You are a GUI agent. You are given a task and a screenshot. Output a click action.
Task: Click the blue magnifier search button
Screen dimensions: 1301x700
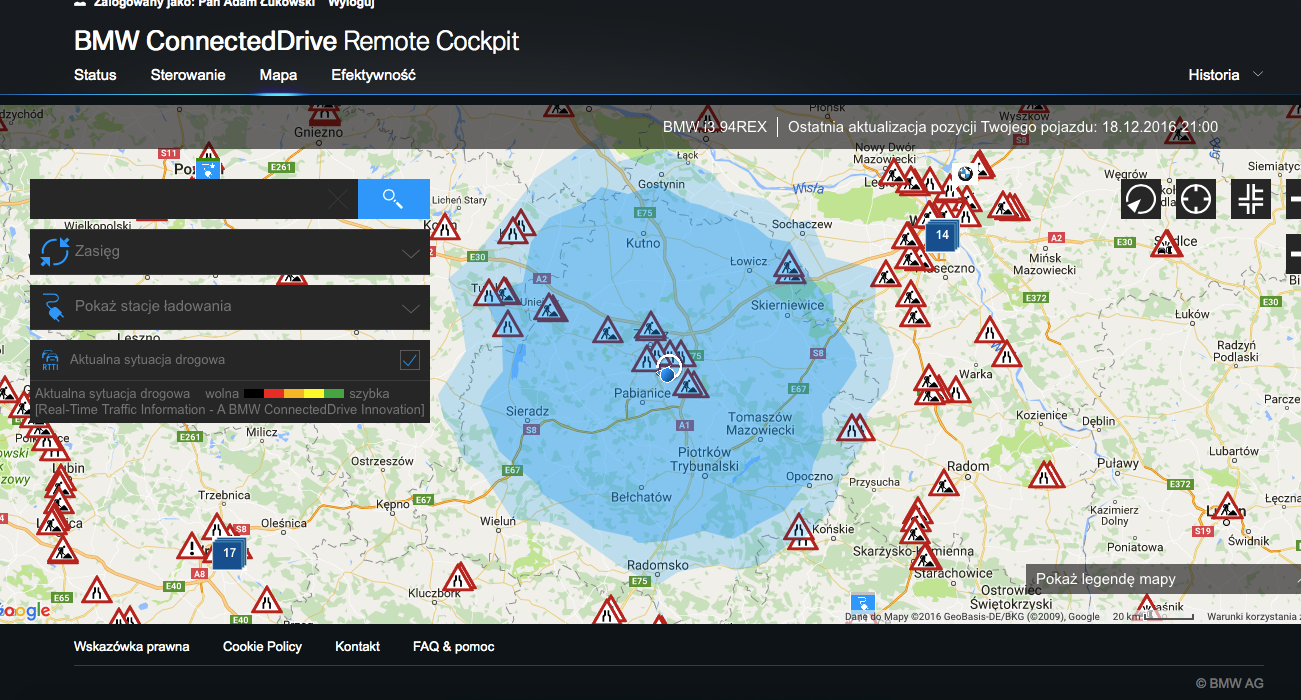[x=394, y=199]
